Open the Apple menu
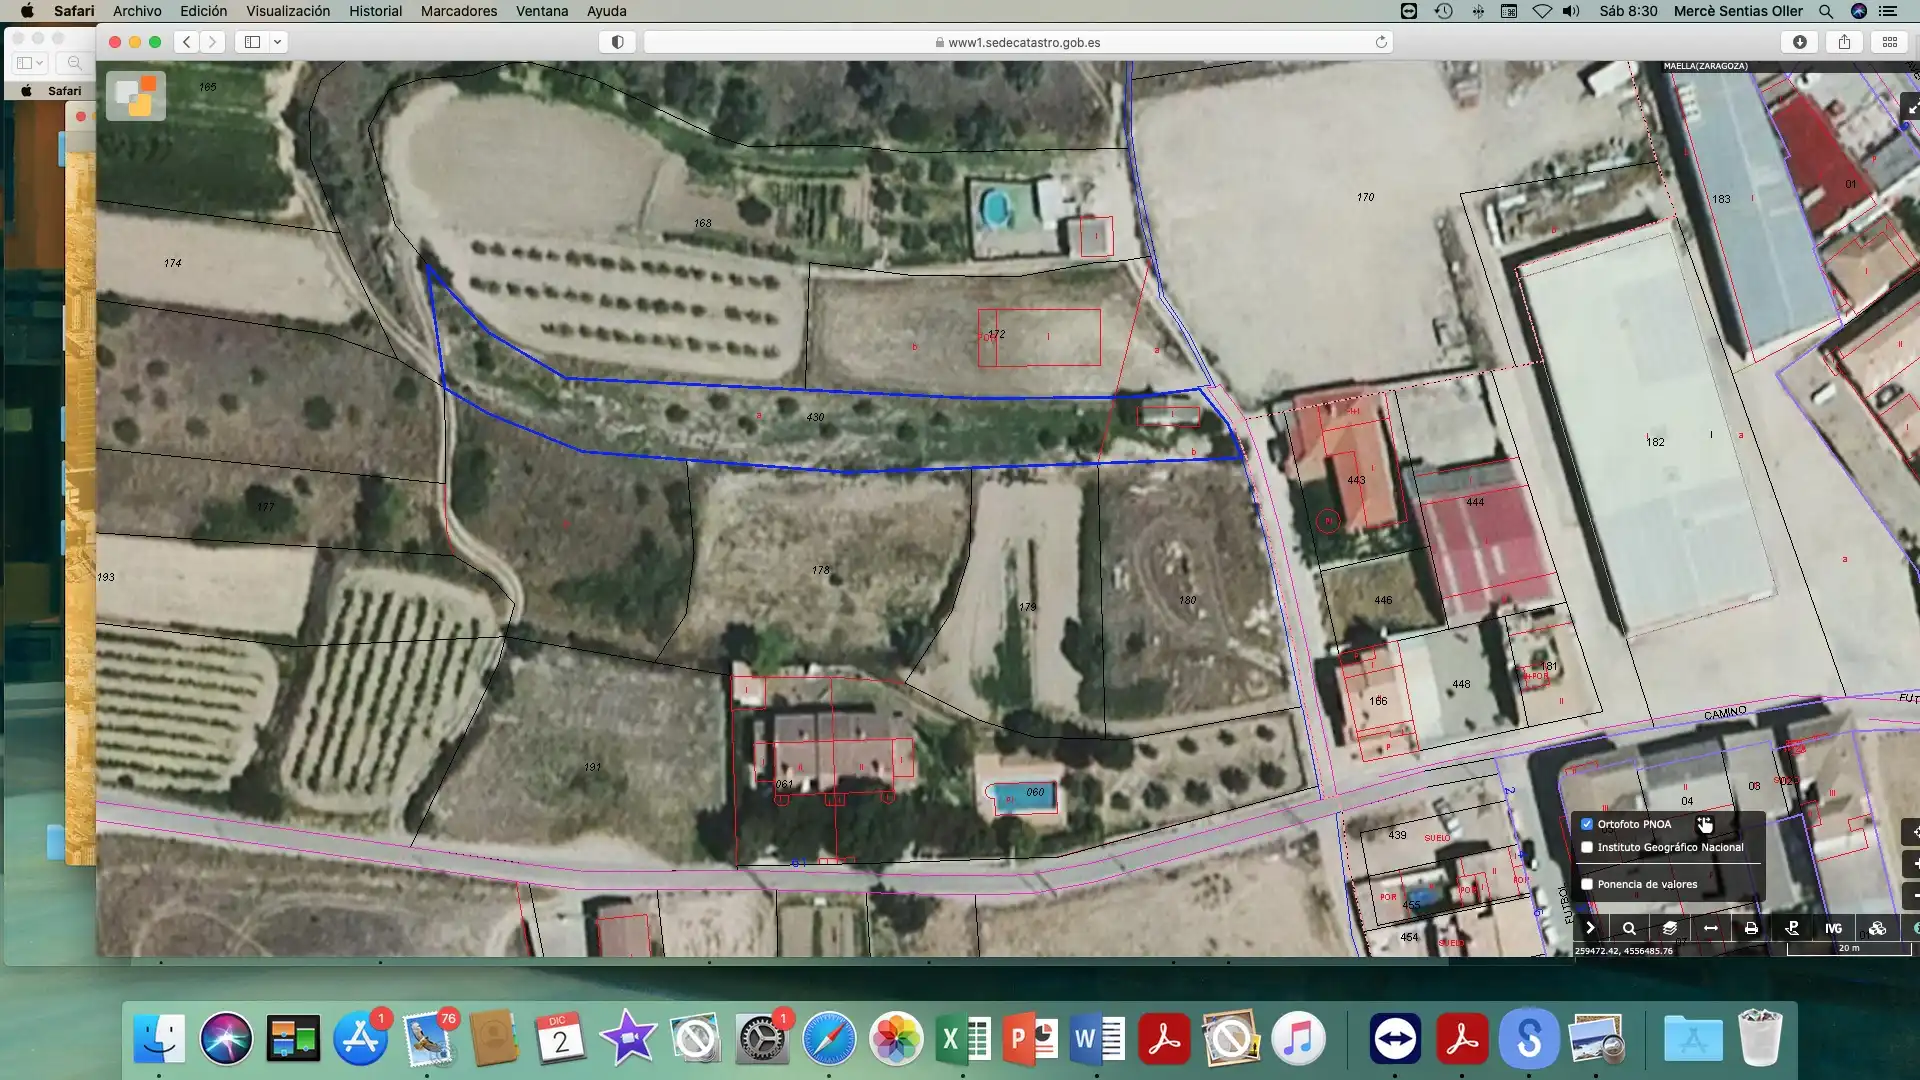 [27, 11]
